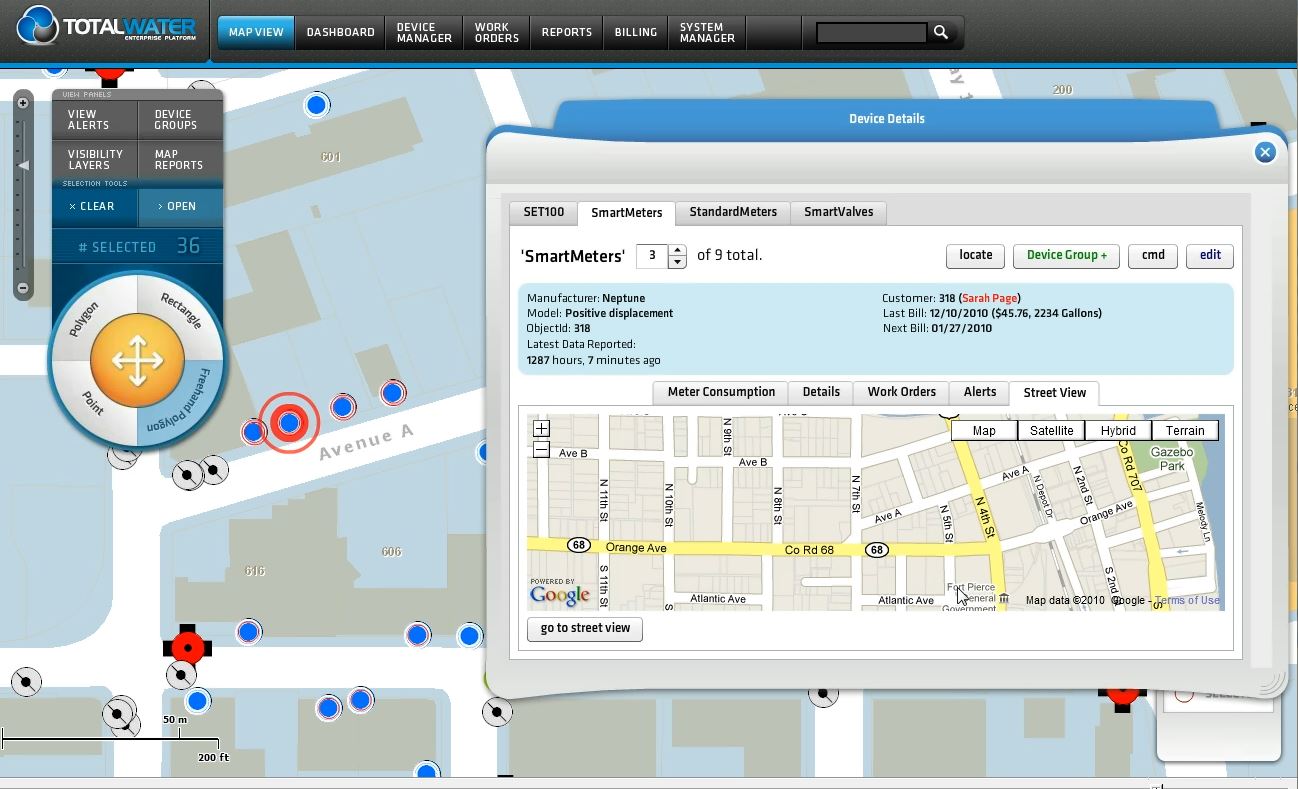Click Open in selection tools

[x=180, y=206]
